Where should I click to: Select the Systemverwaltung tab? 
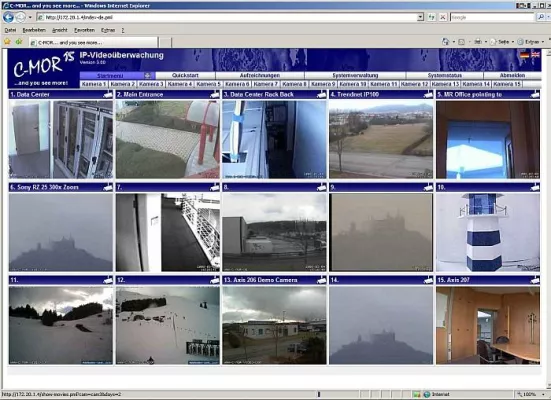355,75
